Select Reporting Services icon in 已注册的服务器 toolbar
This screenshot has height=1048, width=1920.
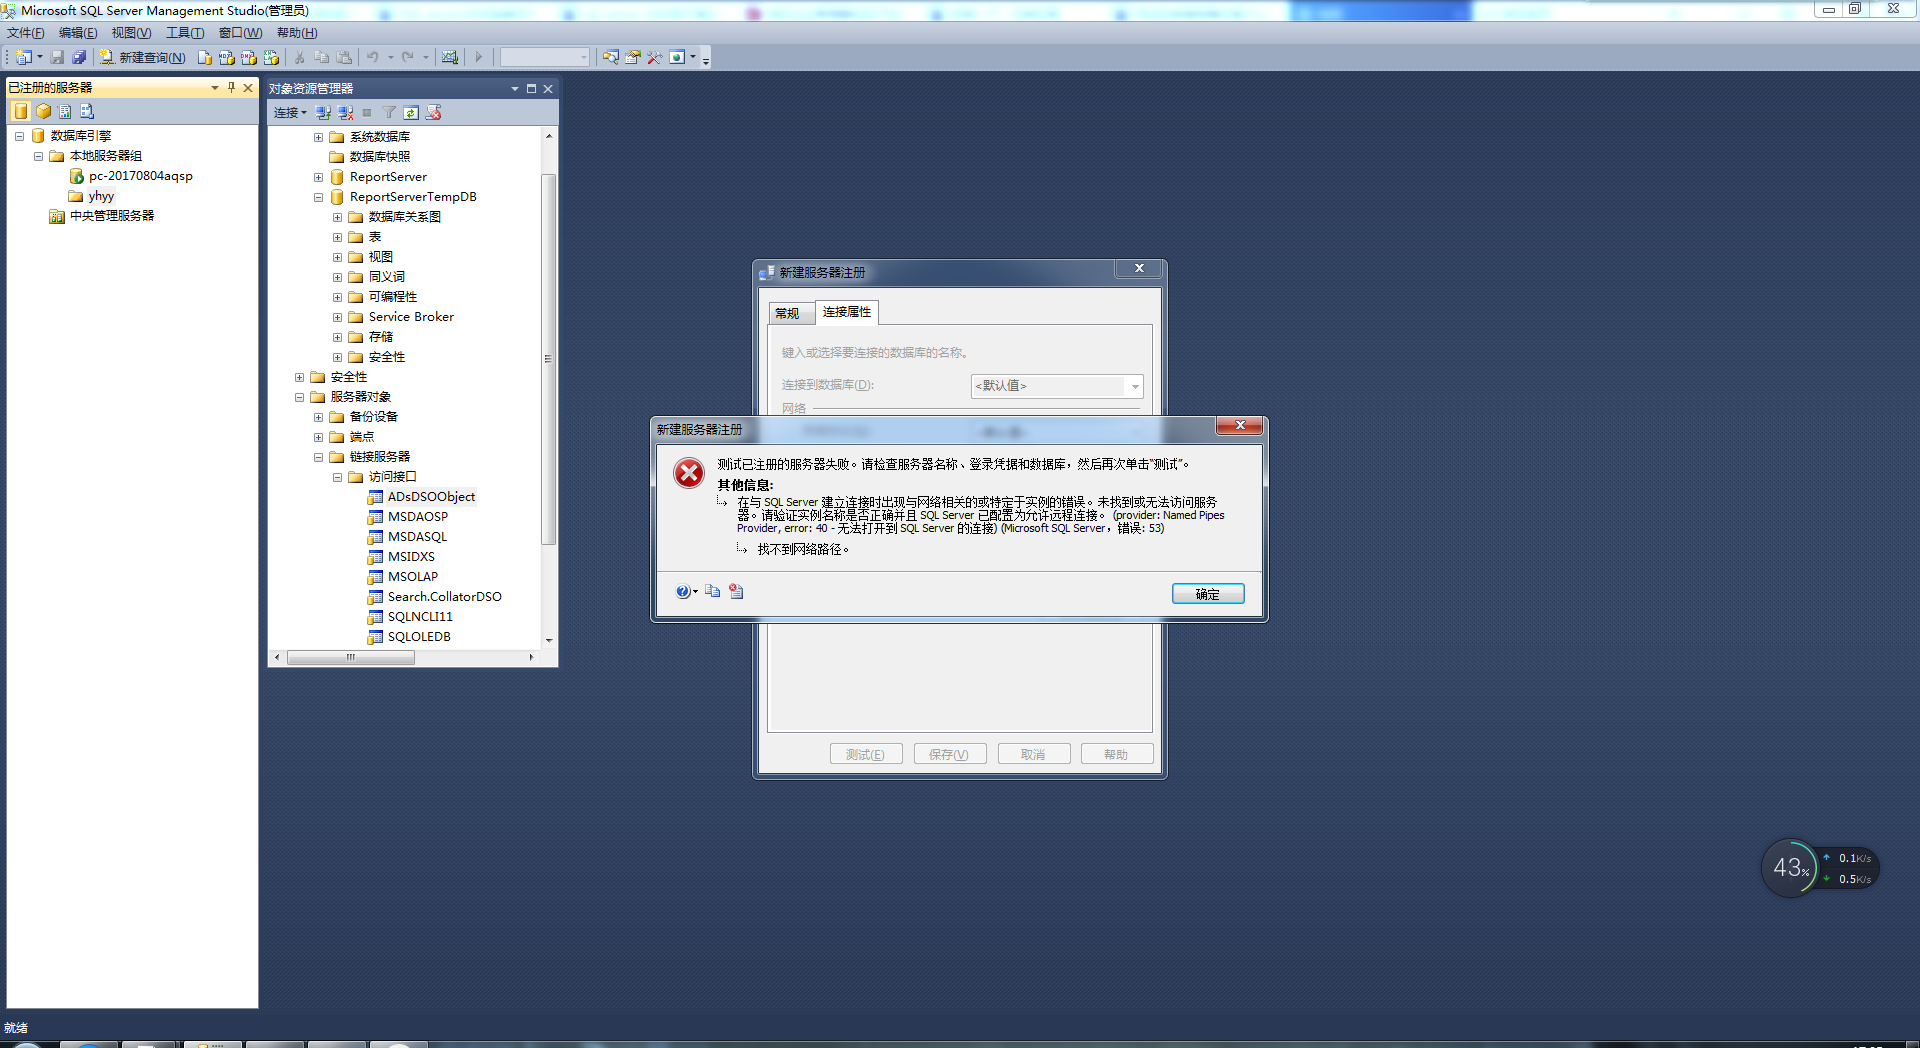click(x=65, y=111)
